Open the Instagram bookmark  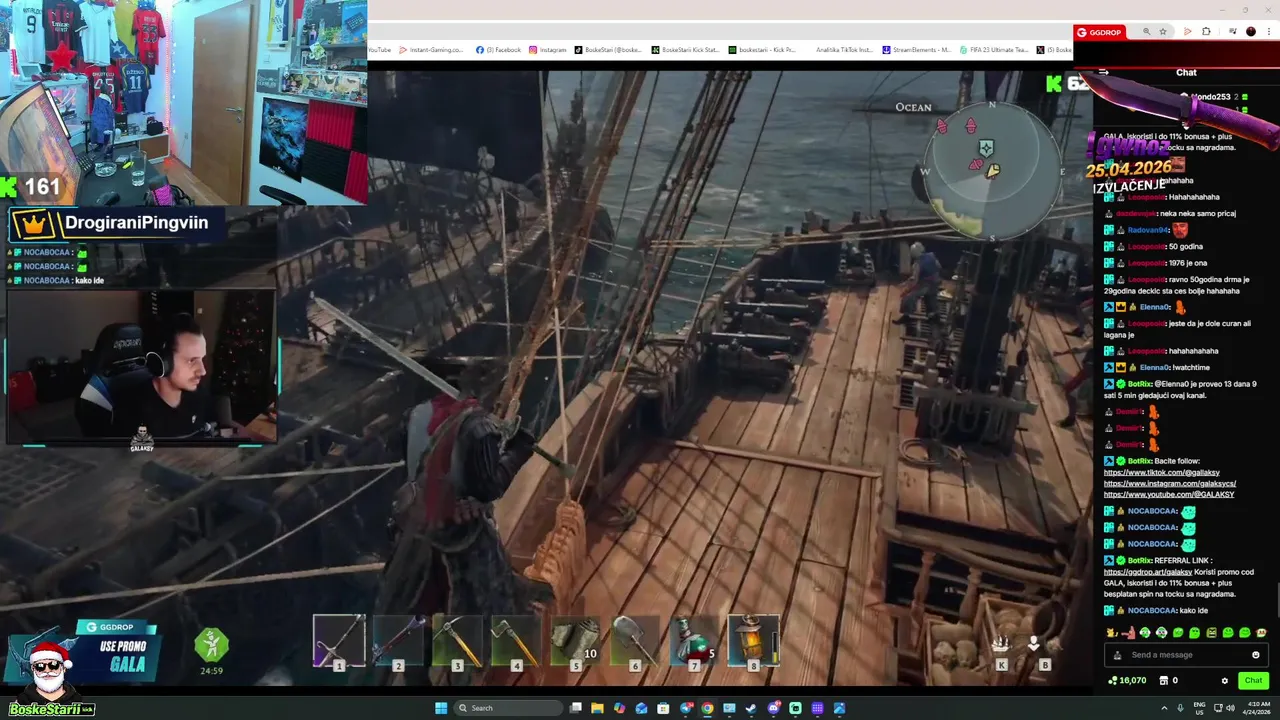[x=548, y=50]
